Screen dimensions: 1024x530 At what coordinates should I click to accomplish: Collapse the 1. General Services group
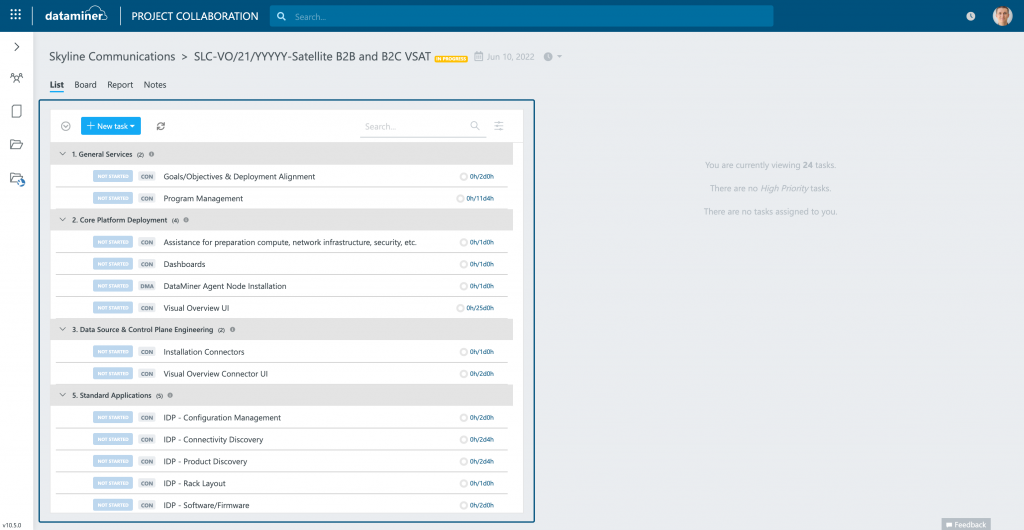click(63, 154)
